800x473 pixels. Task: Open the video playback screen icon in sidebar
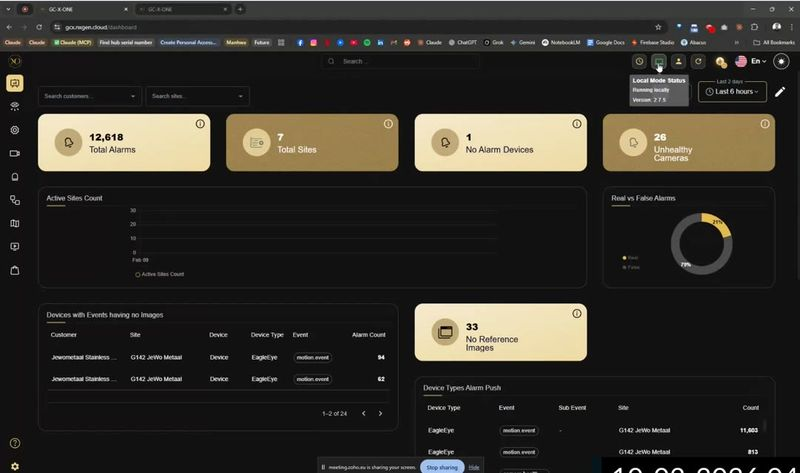point(15,246)
